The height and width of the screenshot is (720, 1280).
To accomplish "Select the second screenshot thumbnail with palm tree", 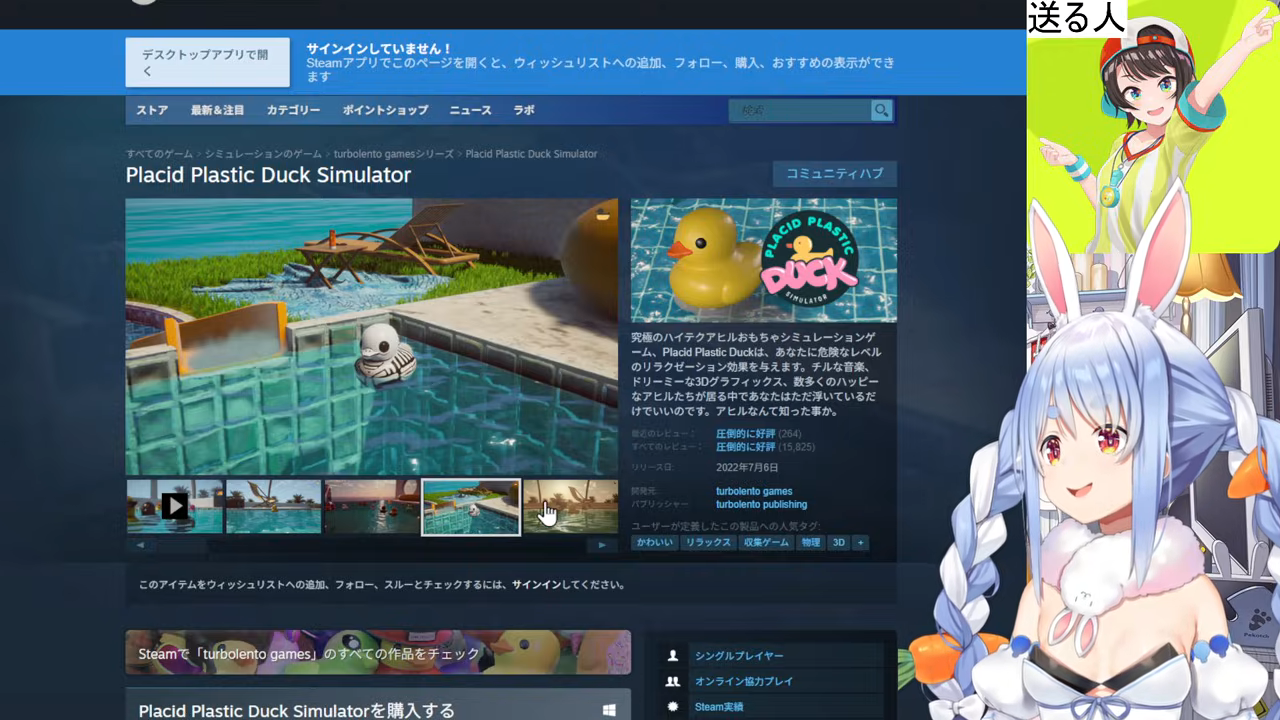I will [x=273, y=507].
